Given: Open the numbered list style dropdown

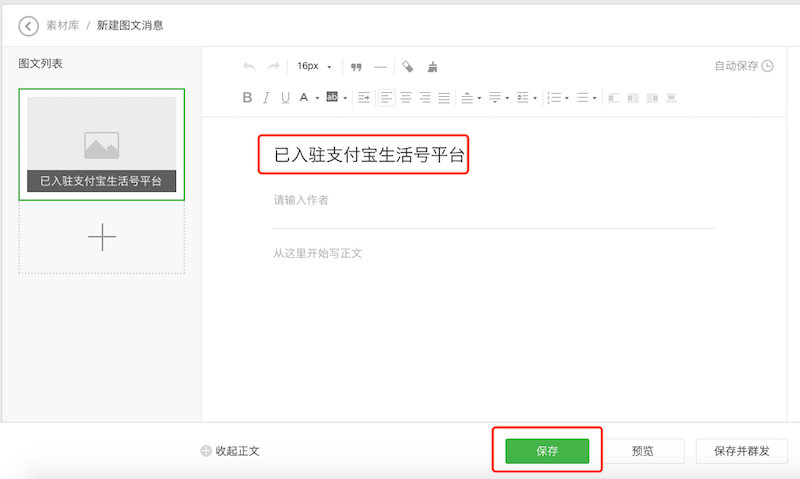Looking at the screenshot, I should (567, 98).
